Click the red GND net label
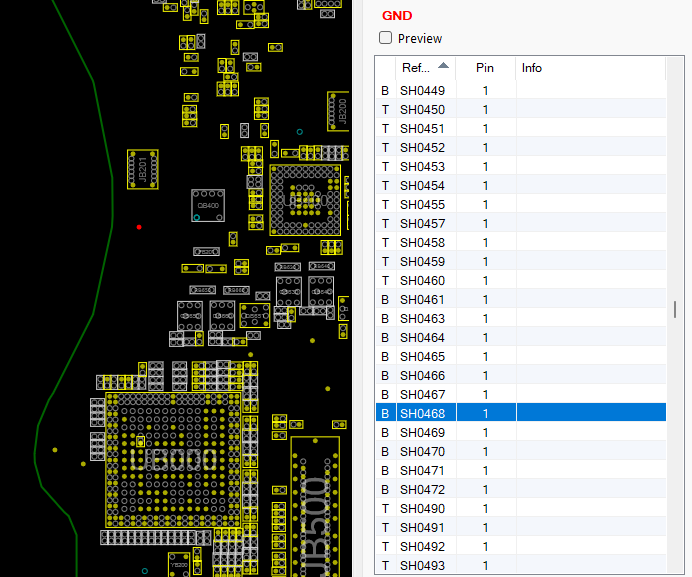Viewport: 692px width, 577px height. 397,16
